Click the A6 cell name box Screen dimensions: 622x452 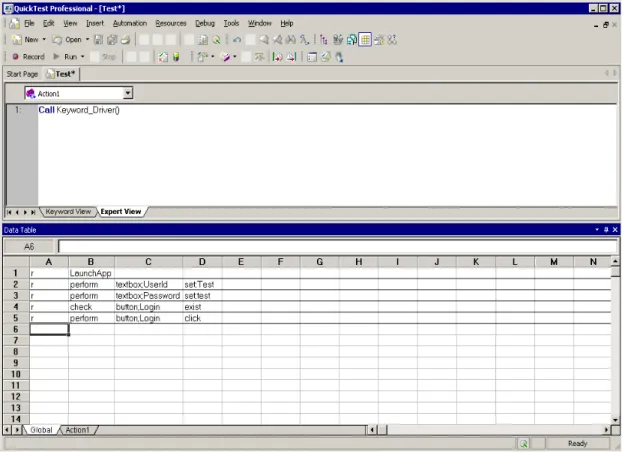click(29, 247)
